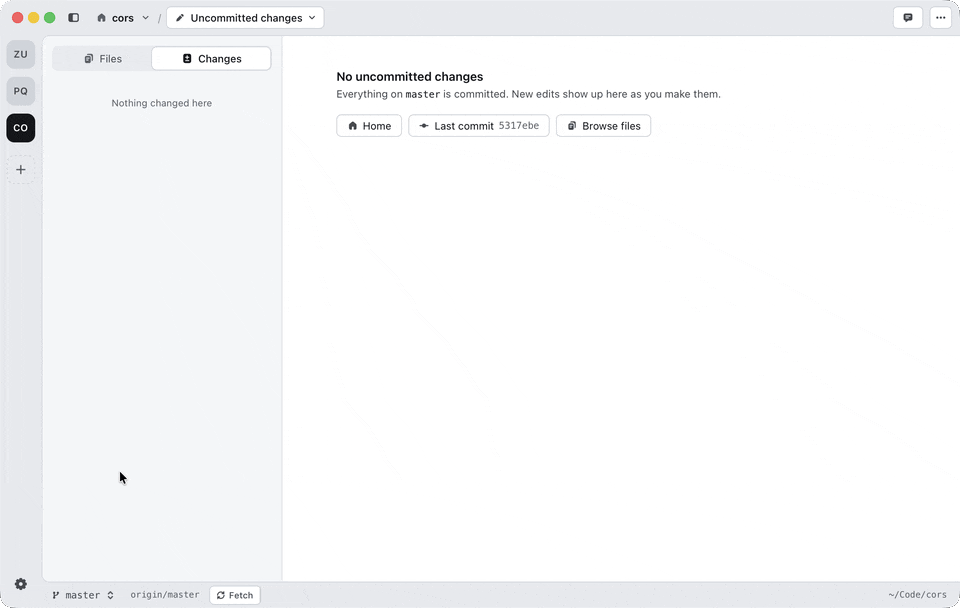
Task: Select the CO workspace
Action: [x=21, y=128]
